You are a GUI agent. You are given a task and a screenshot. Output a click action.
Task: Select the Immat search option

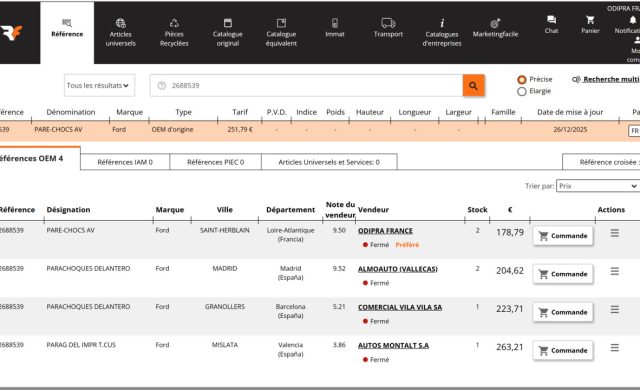335,28
